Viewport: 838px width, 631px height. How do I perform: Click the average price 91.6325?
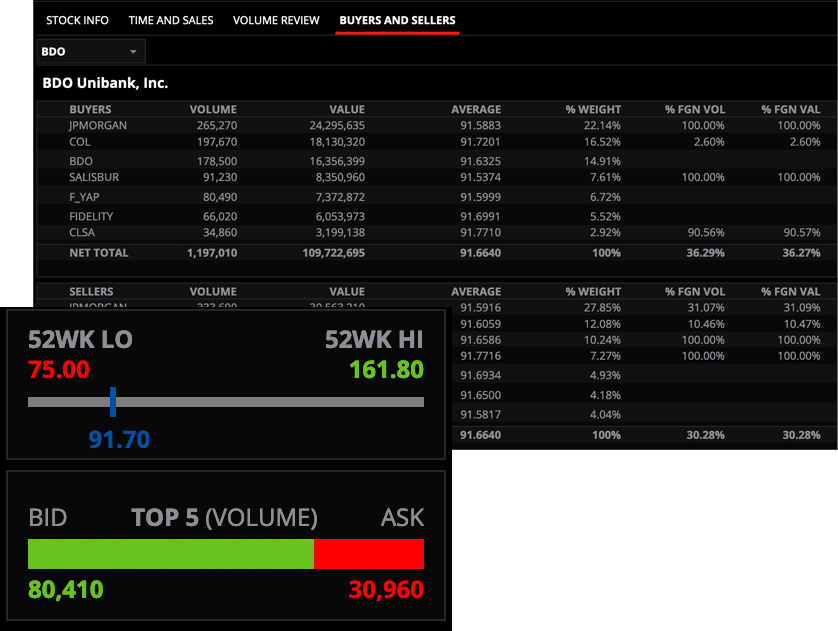(481, 161)
